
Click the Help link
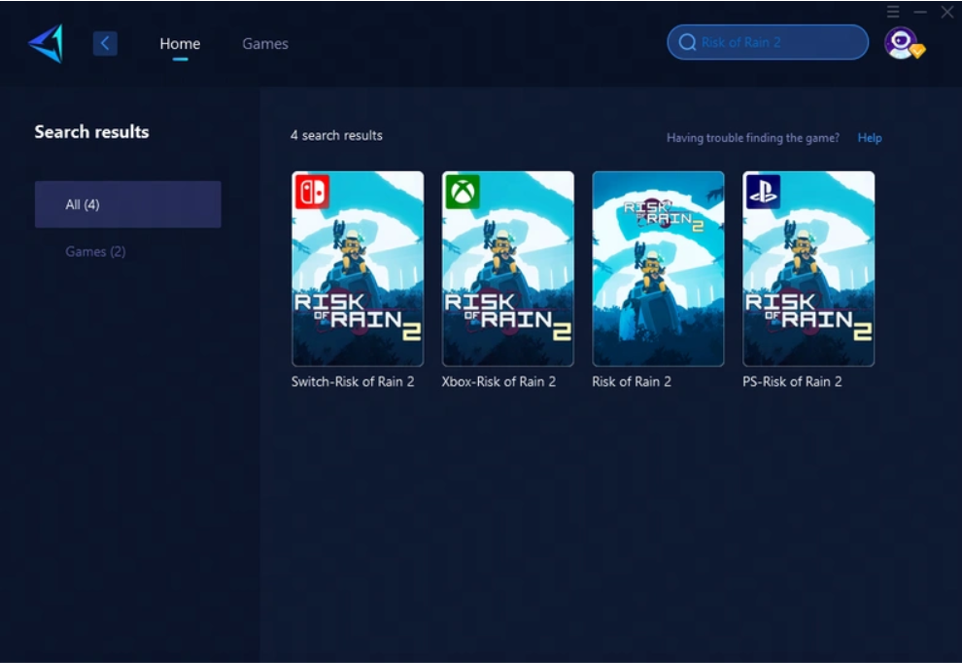[869, 138]
